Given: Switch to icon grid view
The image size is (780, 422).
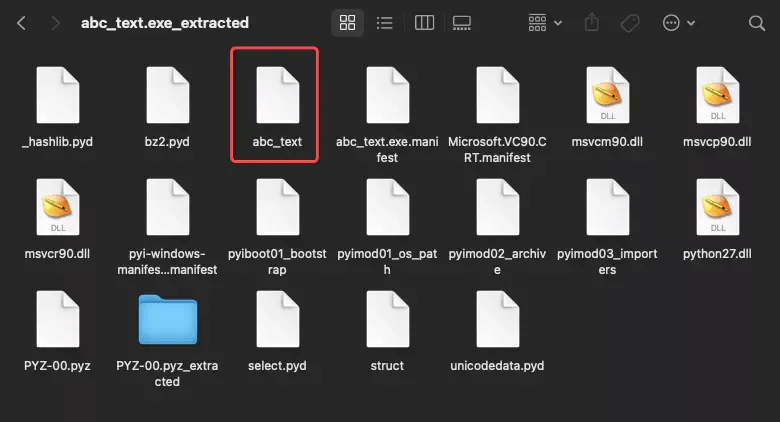Looking at the screenshot, I should pos(347,22).
